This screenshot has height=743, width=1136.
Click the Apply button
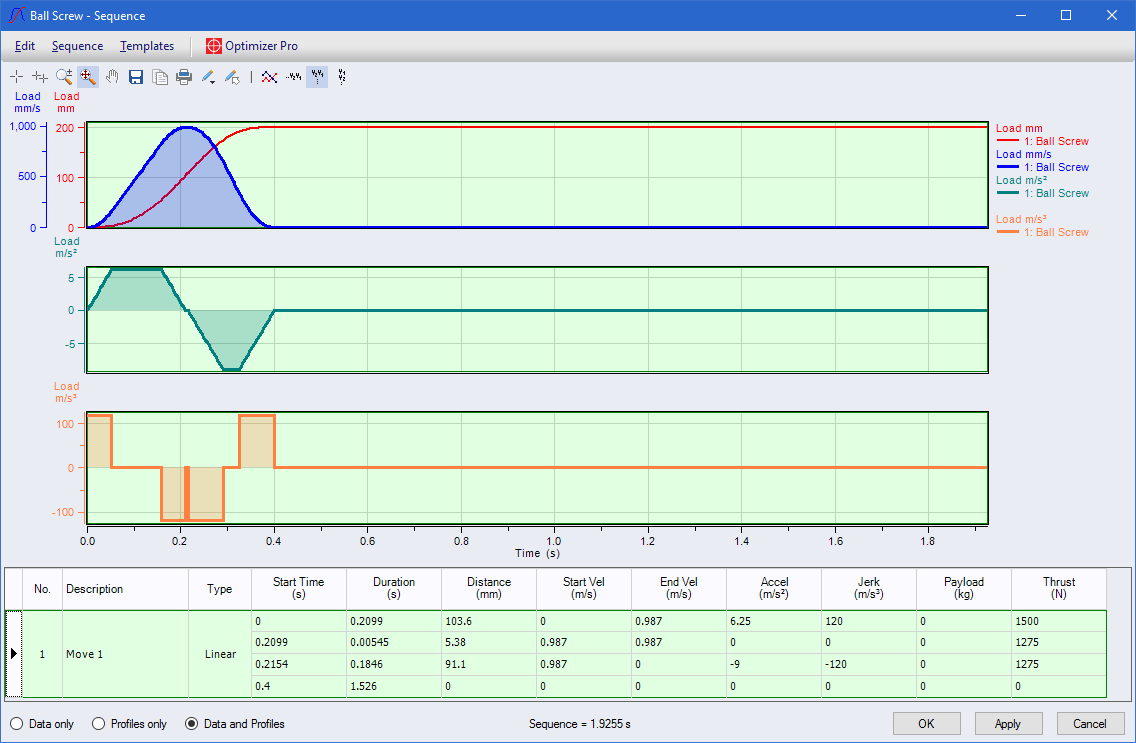click(1009, 723)
